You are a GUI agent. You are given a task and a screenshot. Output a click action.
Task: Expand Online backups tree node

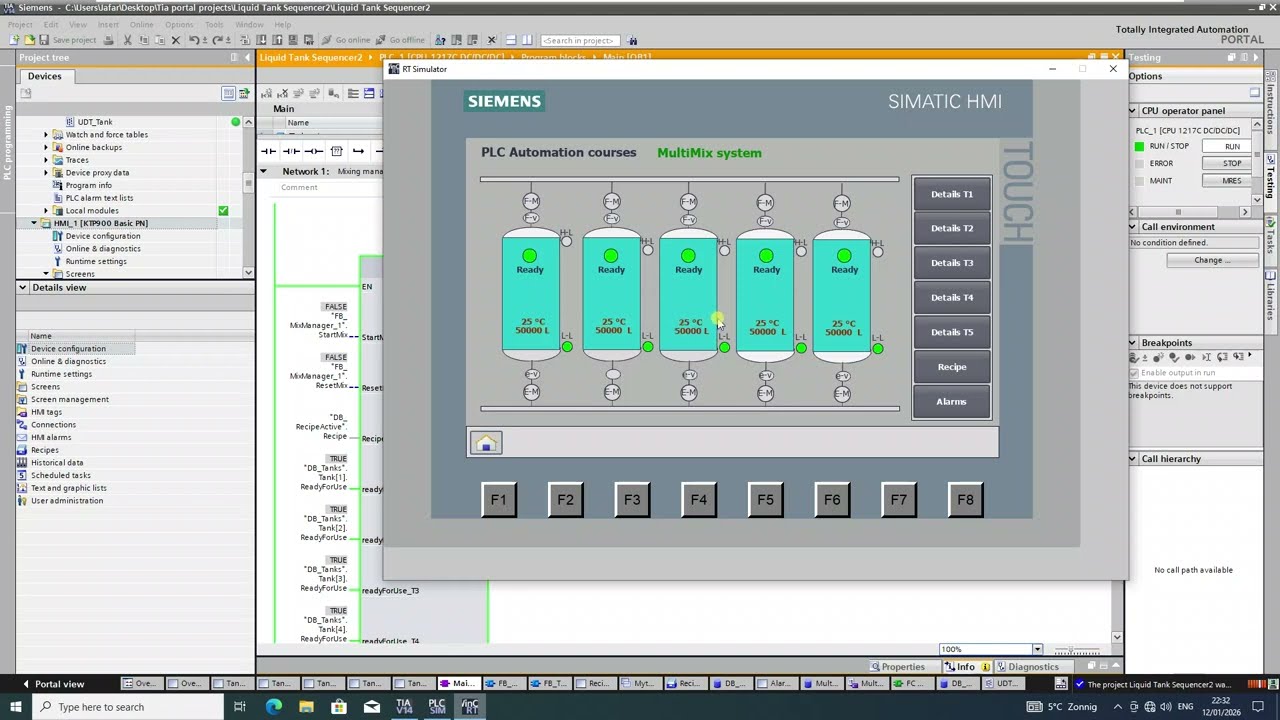pyautogui.click(x=45, y=147)
